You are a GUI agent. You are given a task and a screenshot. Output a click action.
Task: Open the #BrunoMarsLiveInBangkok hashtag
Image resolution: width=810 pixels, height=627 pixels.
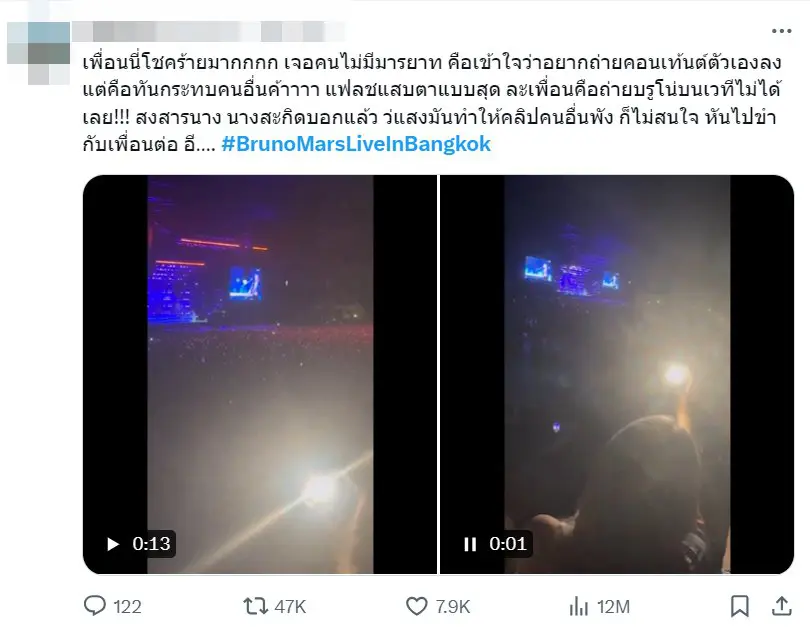(356, 144)
